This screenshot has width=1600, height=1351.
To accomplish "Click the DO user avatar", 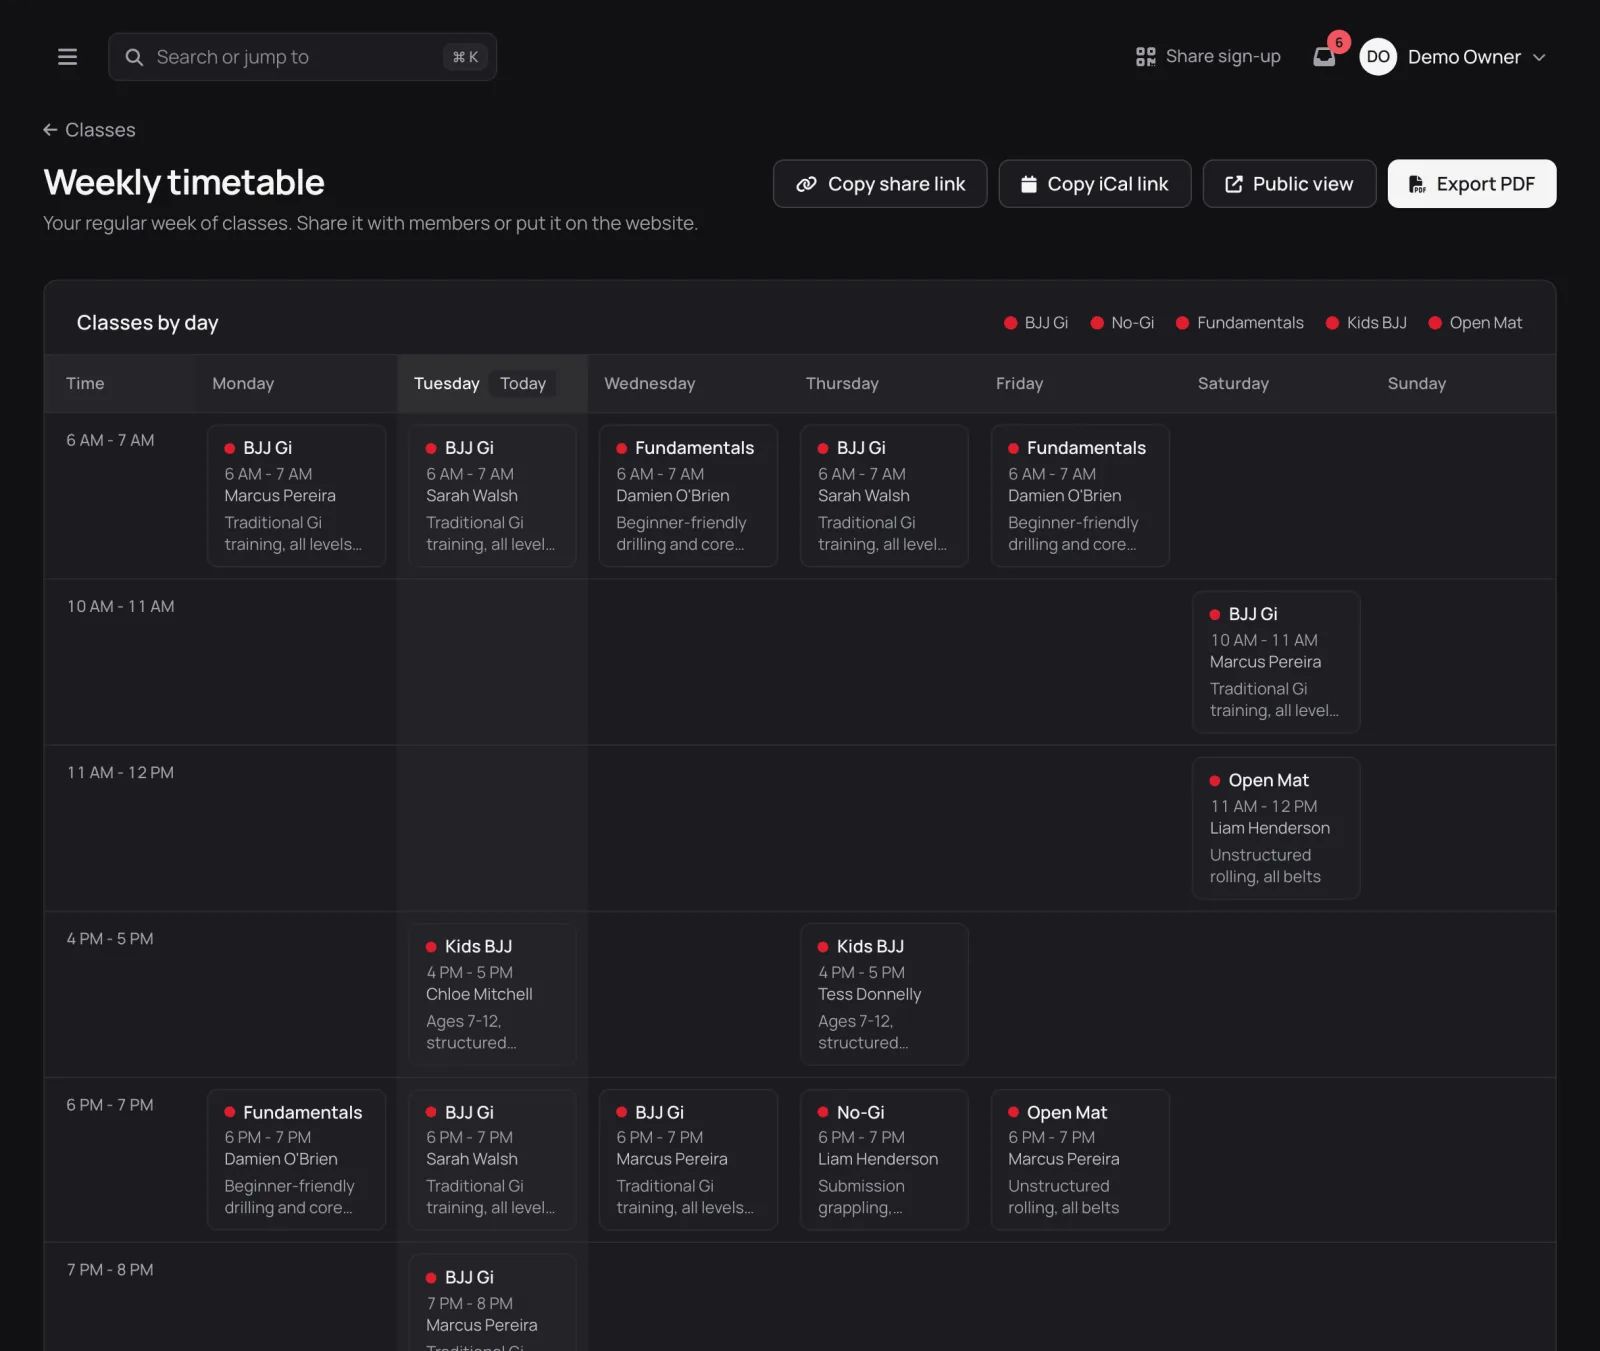I will [1378, 57].
